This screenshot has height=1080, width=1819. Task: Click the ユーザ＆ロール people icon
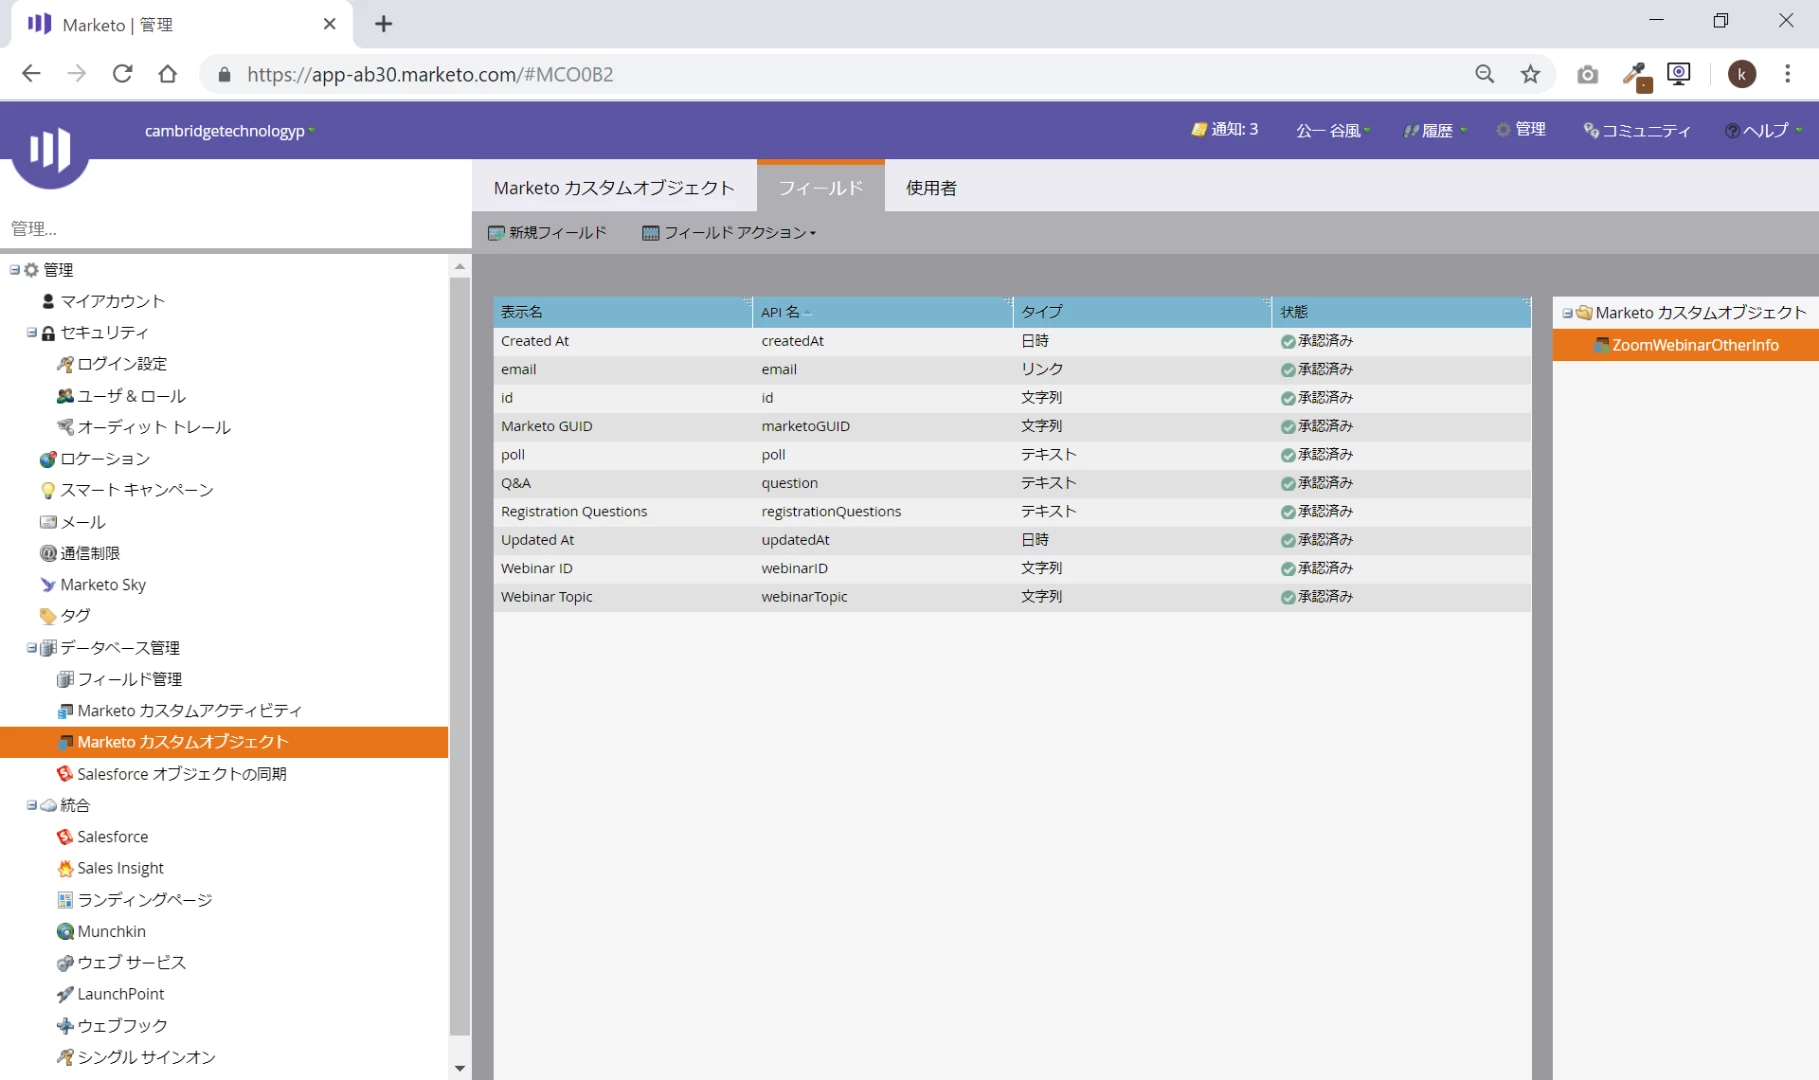tap(65, 396)
